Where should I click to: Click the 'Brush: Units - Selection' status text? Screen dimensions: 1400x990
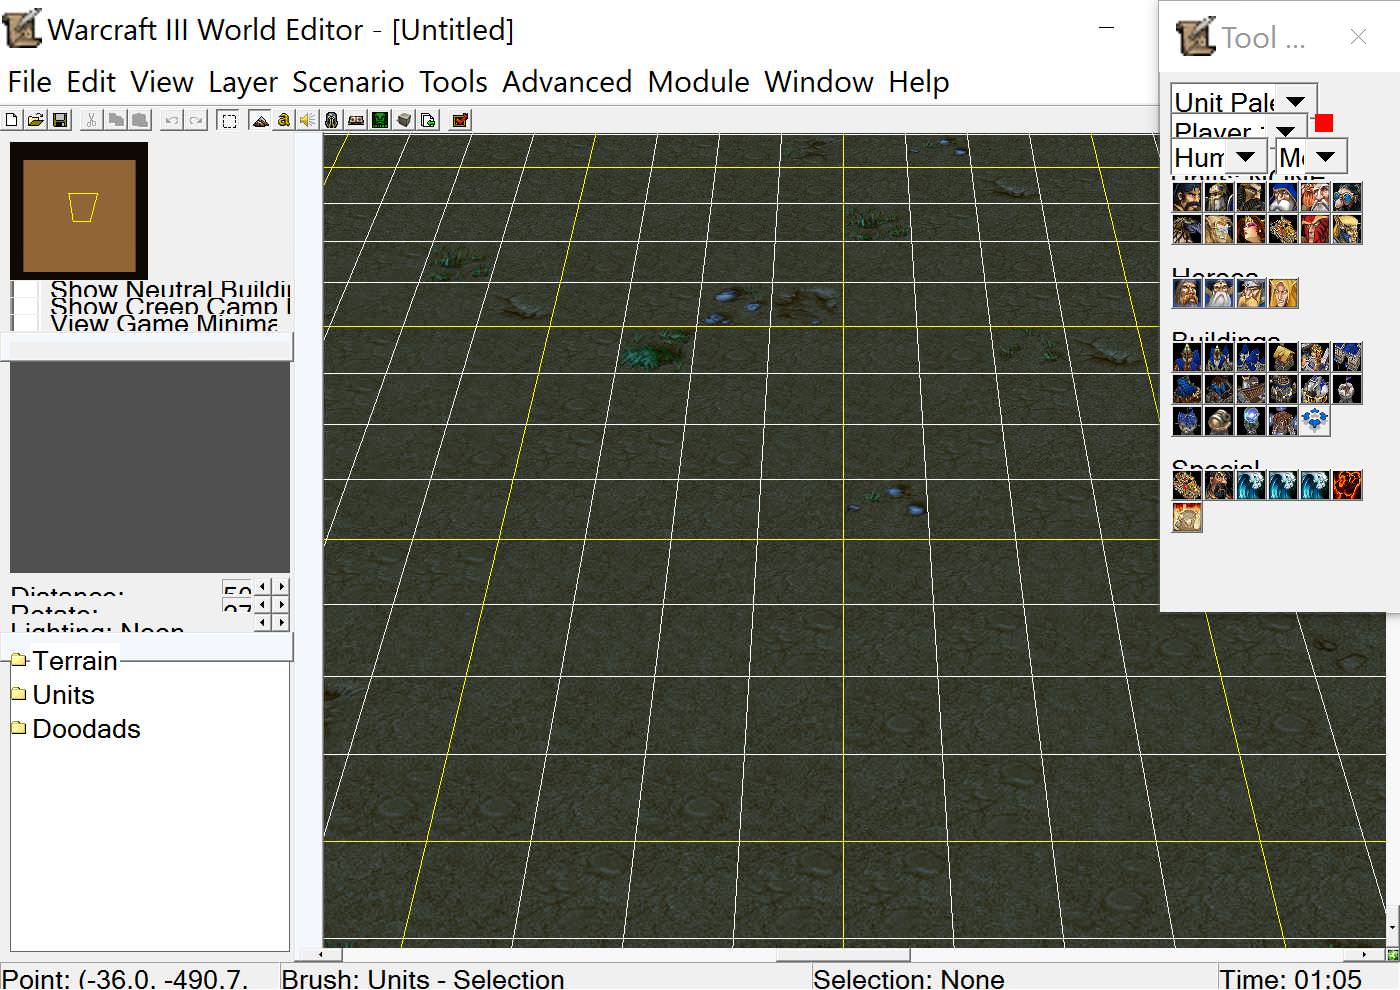tap(423, 978)
